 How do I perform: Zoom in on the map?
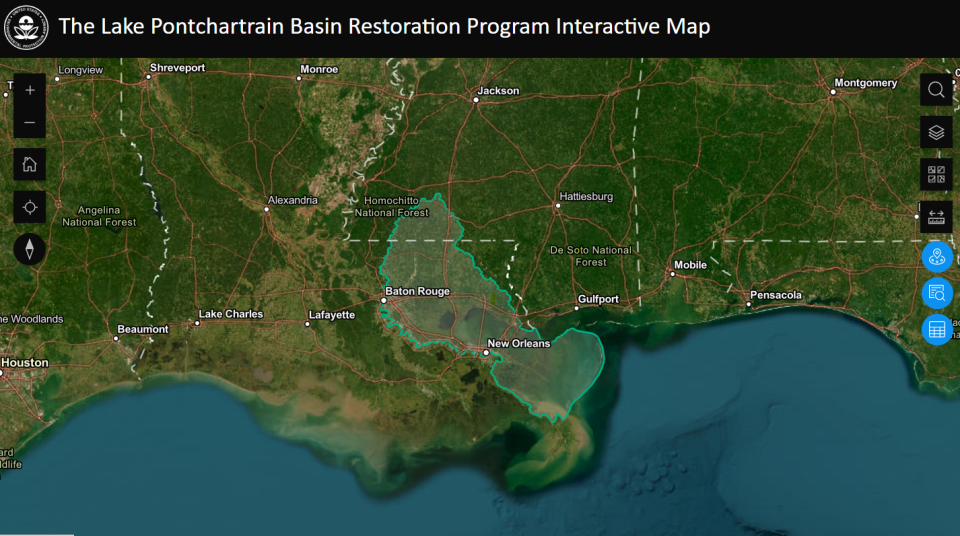click(30, 90)
